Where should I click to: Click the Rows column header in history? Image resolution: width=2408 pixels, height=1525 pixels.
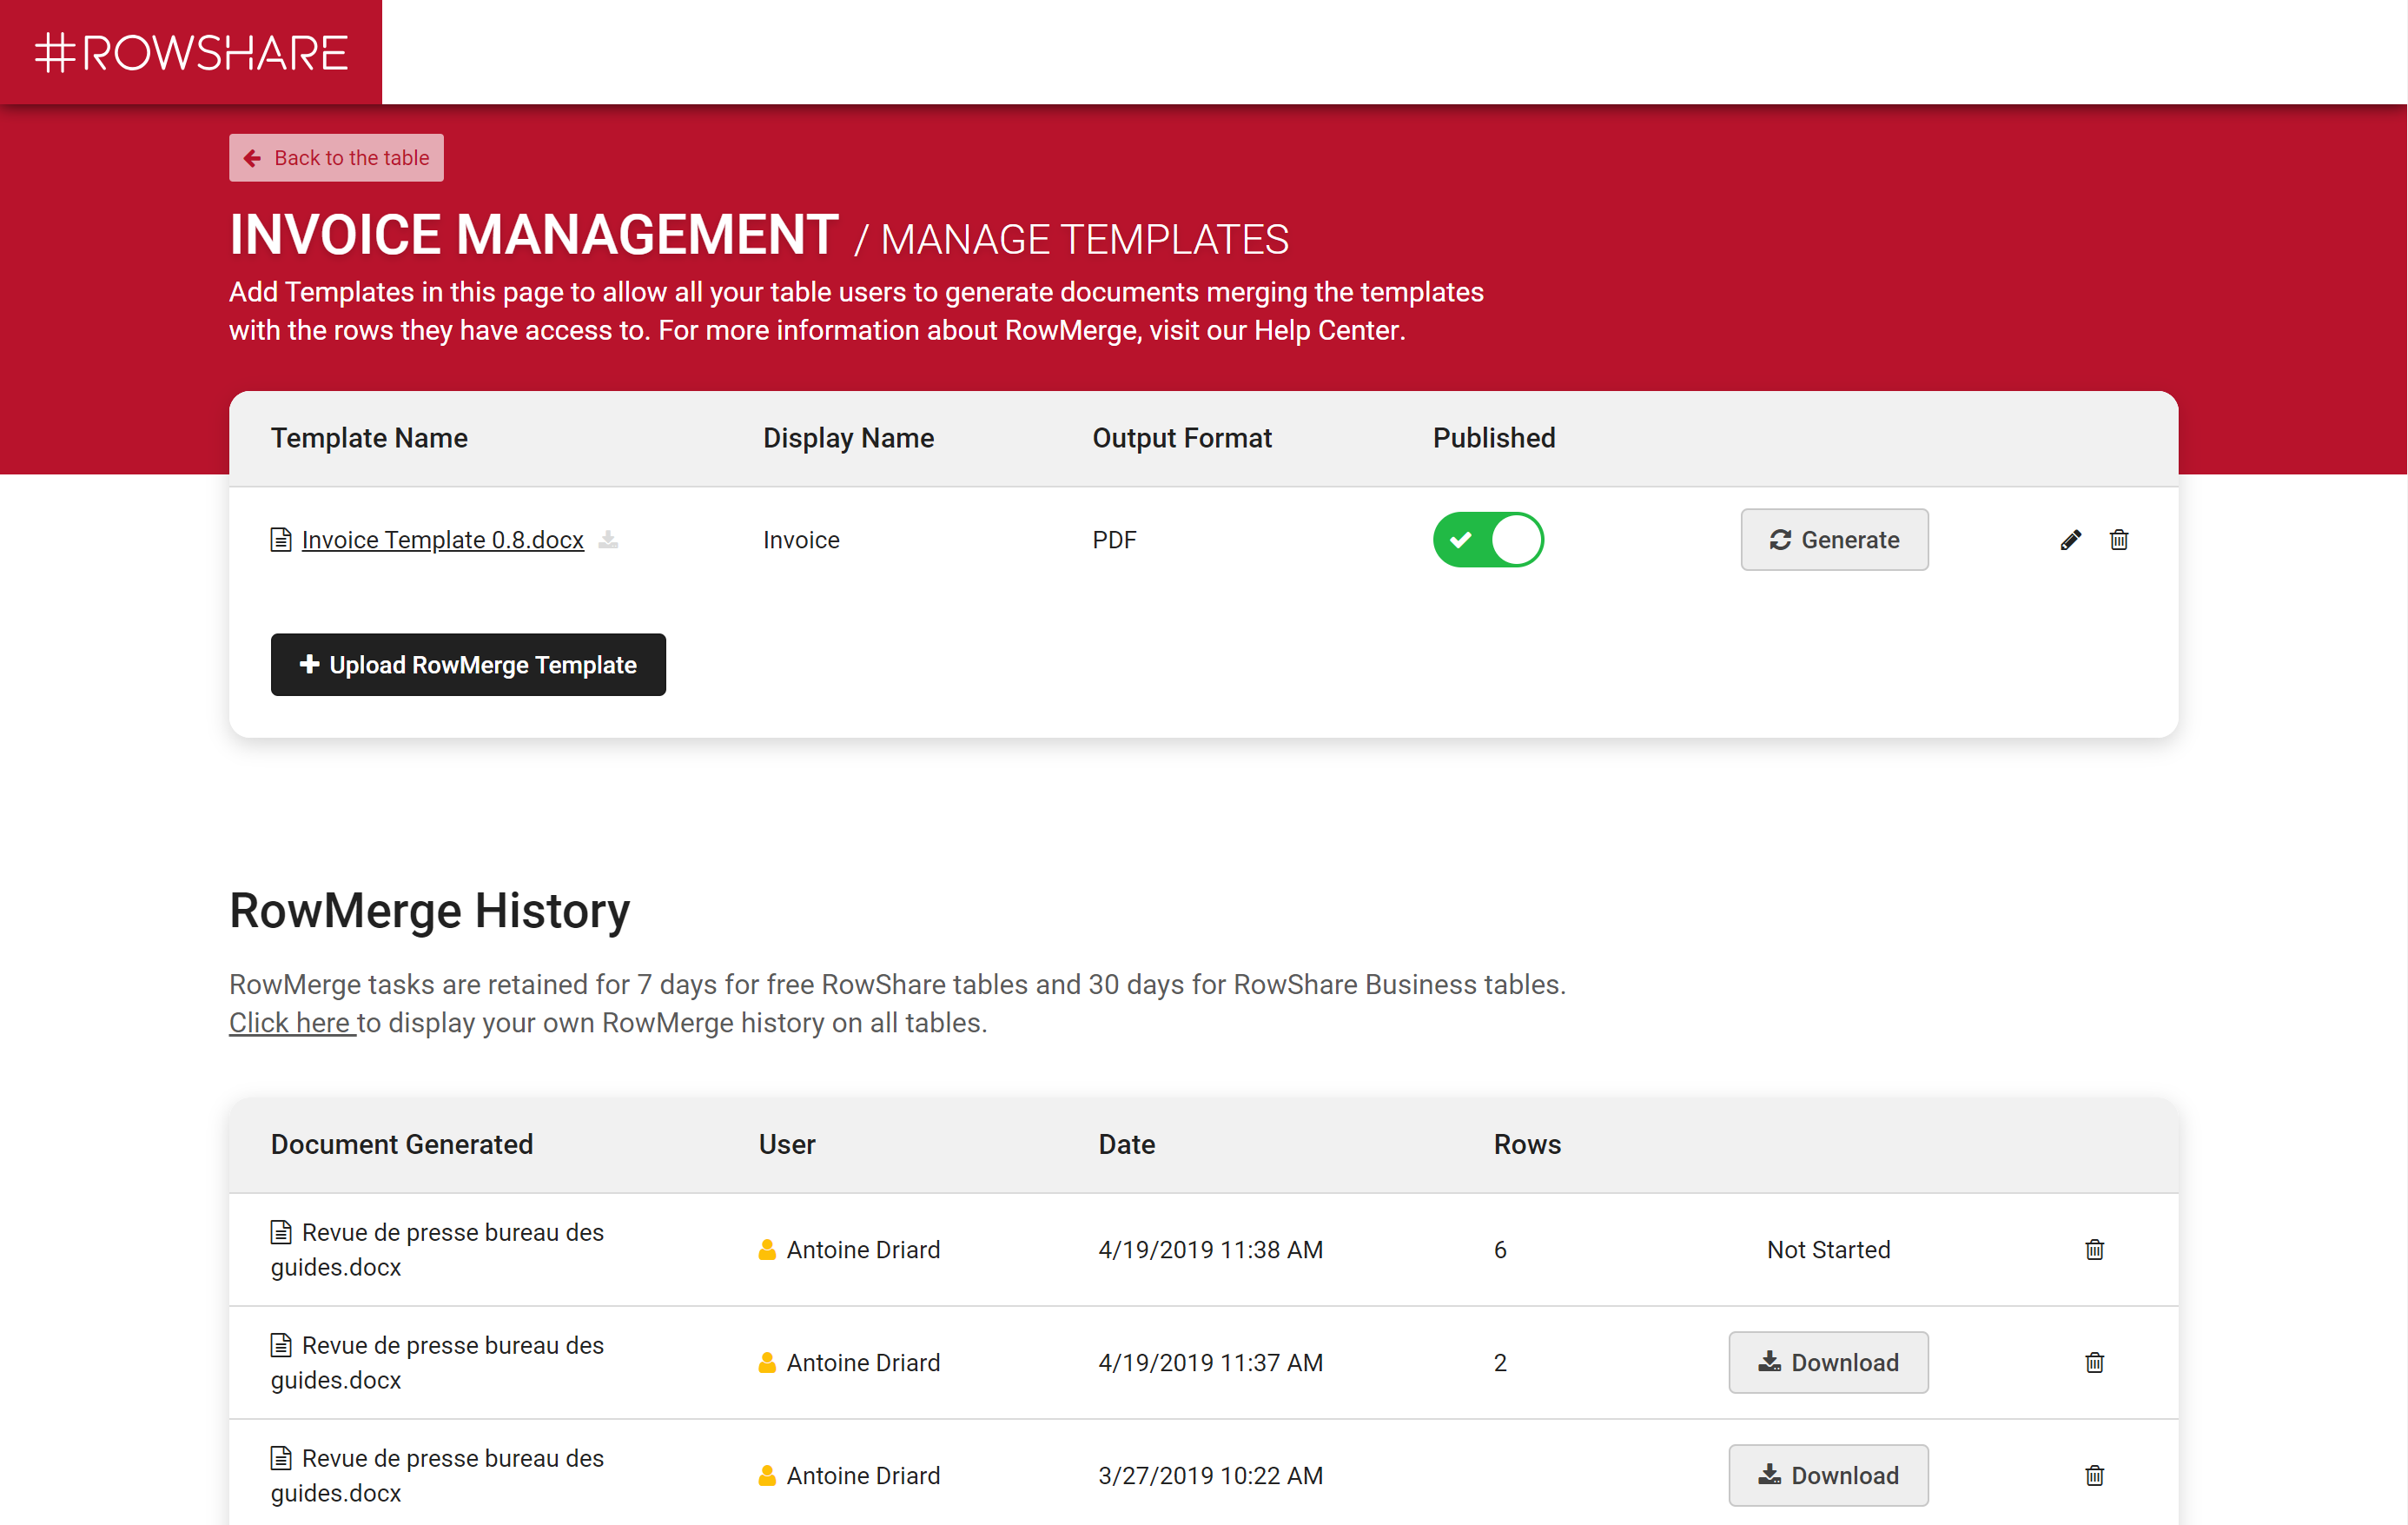click(1527, 1144)
